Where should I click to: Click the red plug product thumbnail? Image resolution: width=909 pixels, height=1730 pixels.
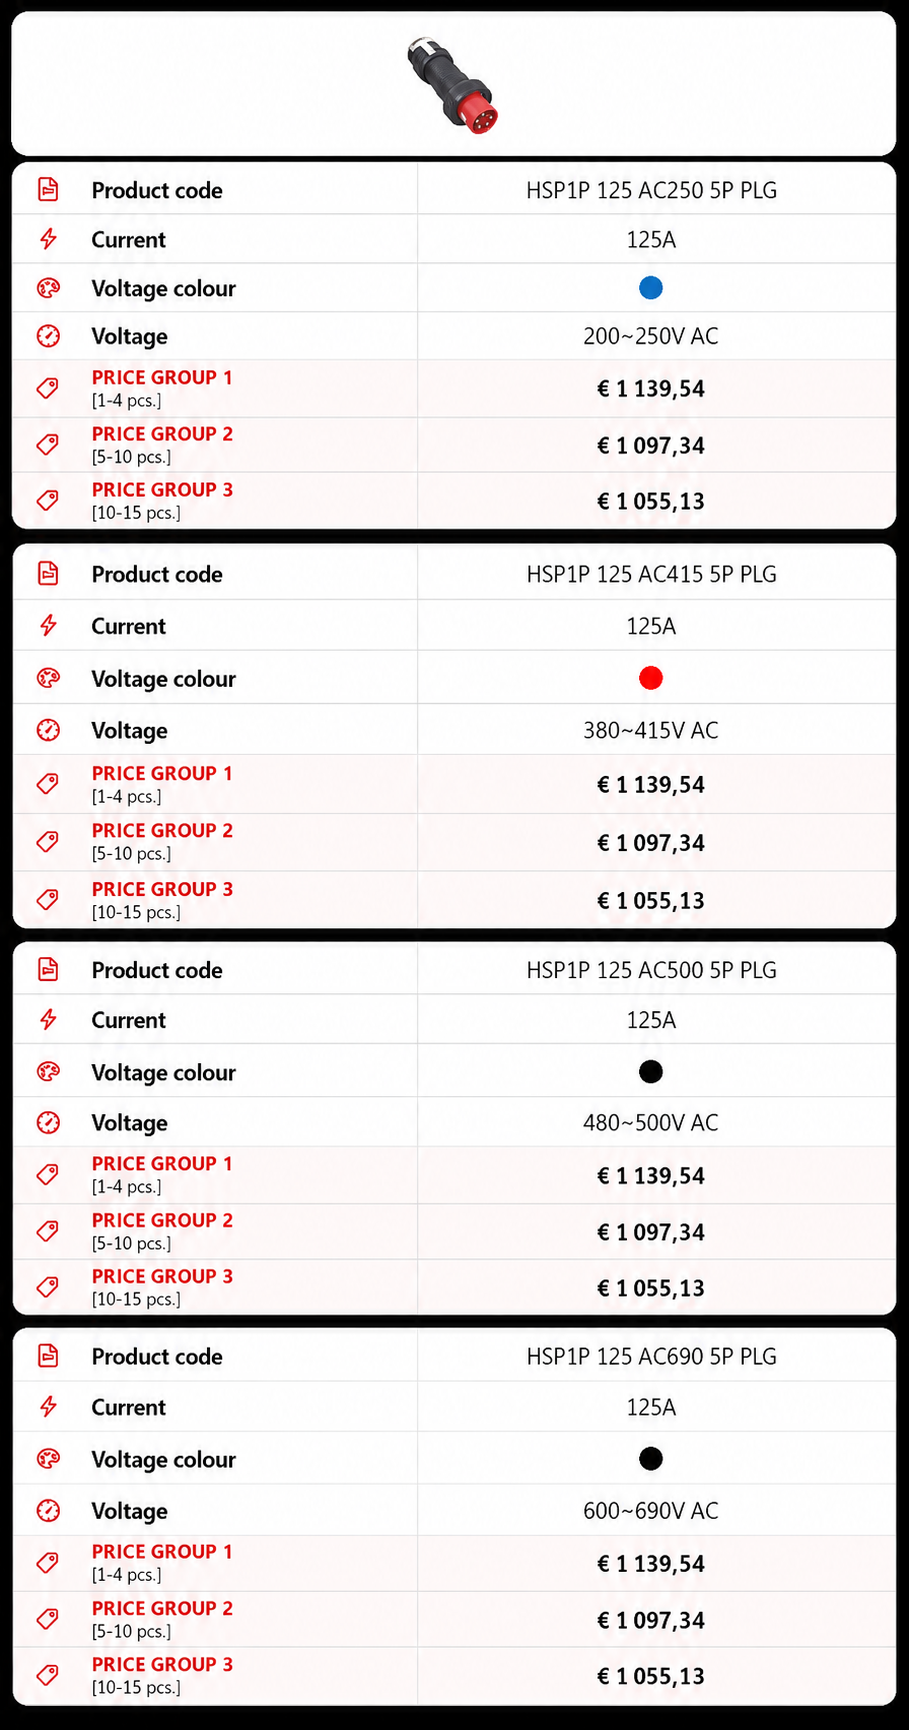(x=452, y=85)
